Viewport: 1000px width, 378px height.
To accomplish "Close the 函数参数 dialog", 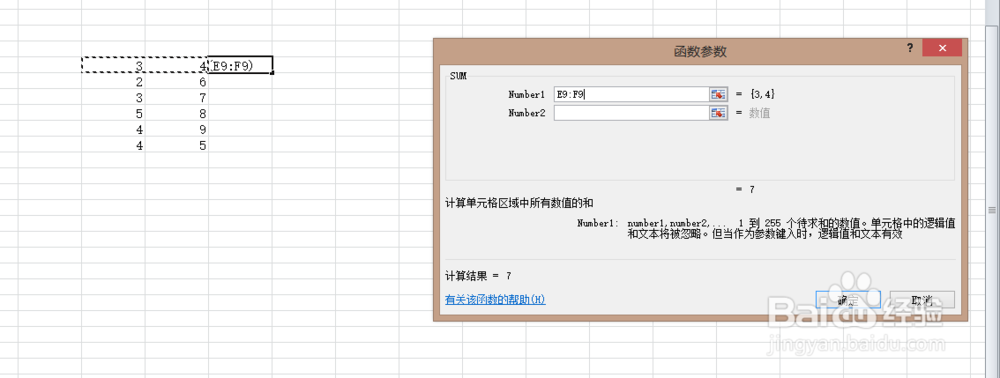I will 942,48.
